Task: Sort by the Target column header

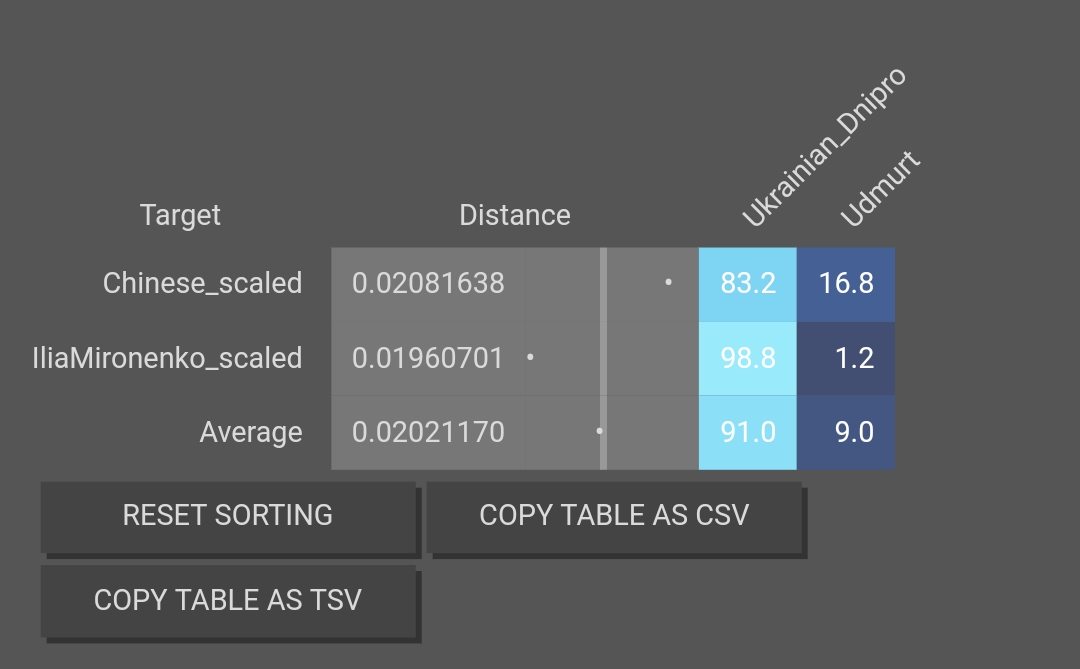Action: pos(180,215)
